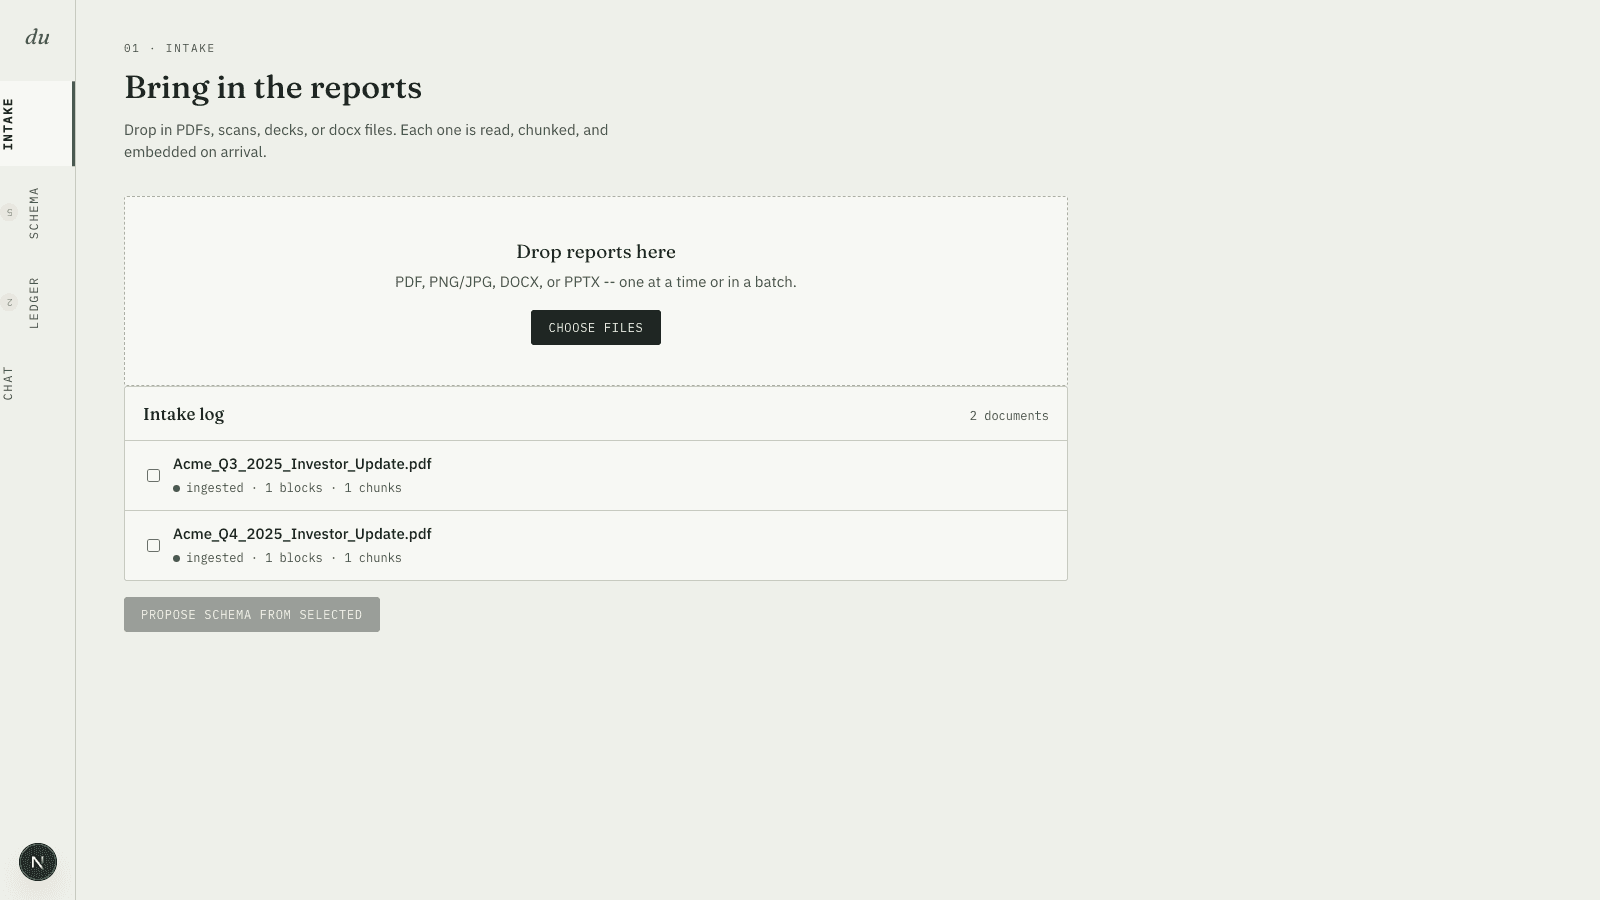The height and width of the screenshot is (900, 1600).
Task: Open the Schema sidebar tab
Action: pyautogui.click(x=36, y=213)
